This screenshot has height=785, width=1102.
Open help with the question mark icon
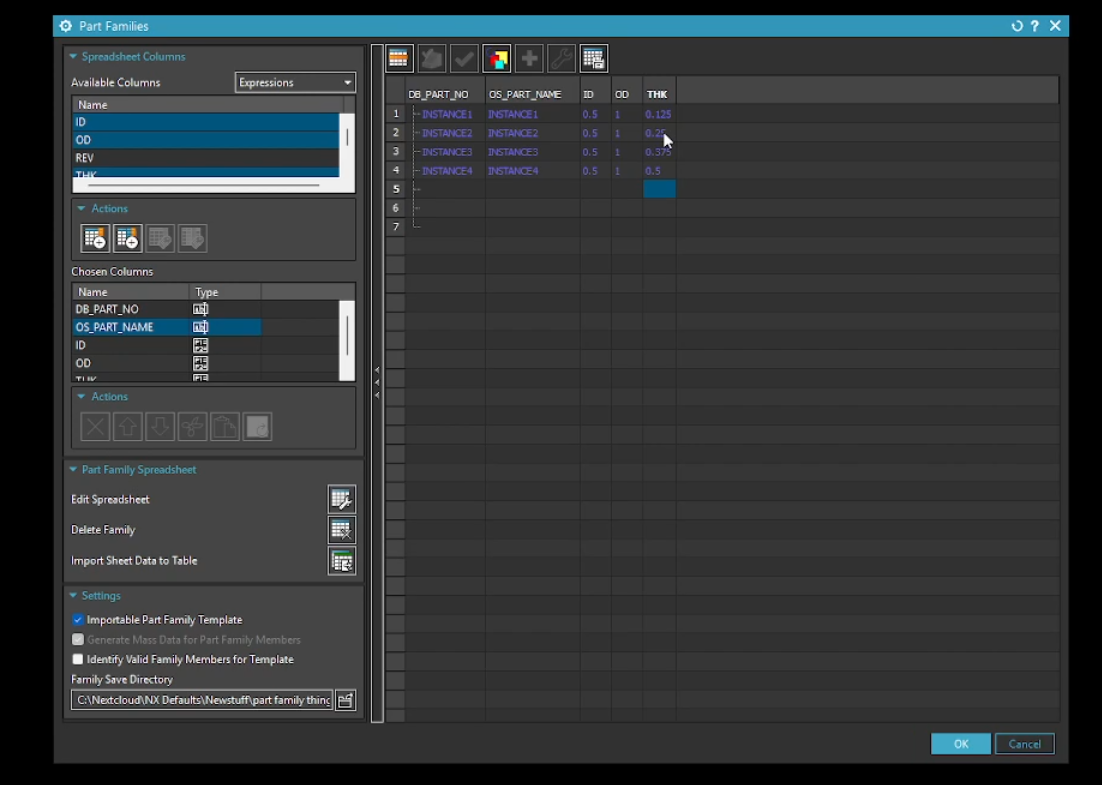click(x=1035, y=26)
